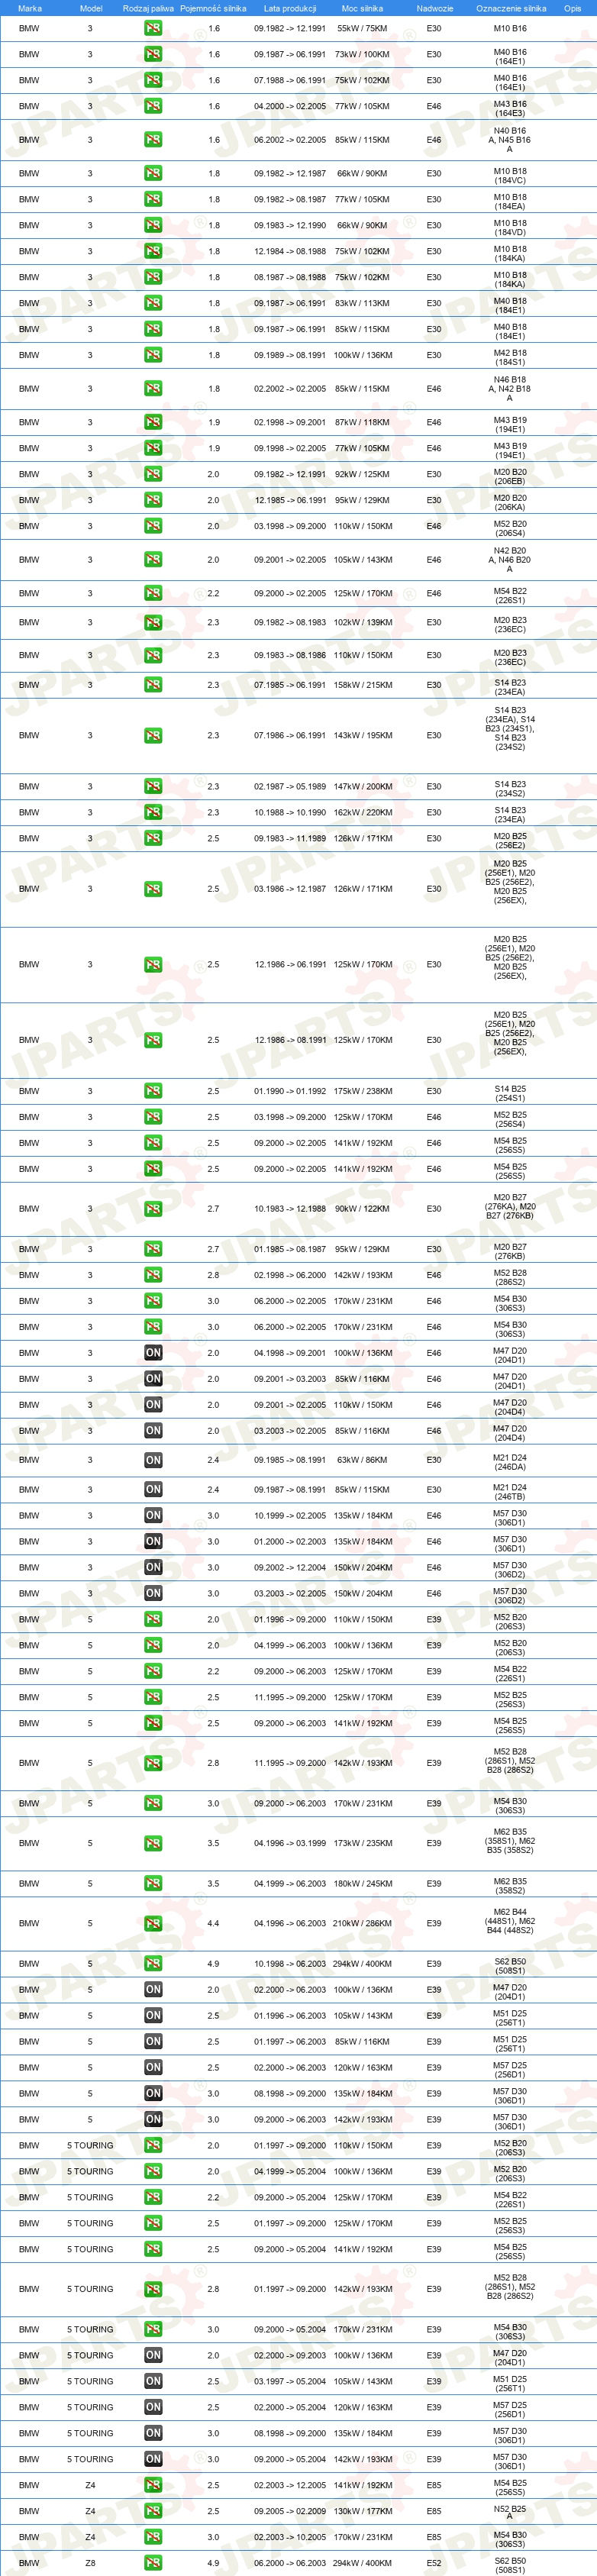Click the PB fuel icon in the 55kW / 75KM row
597x2576 pixels.
[153, 28]
